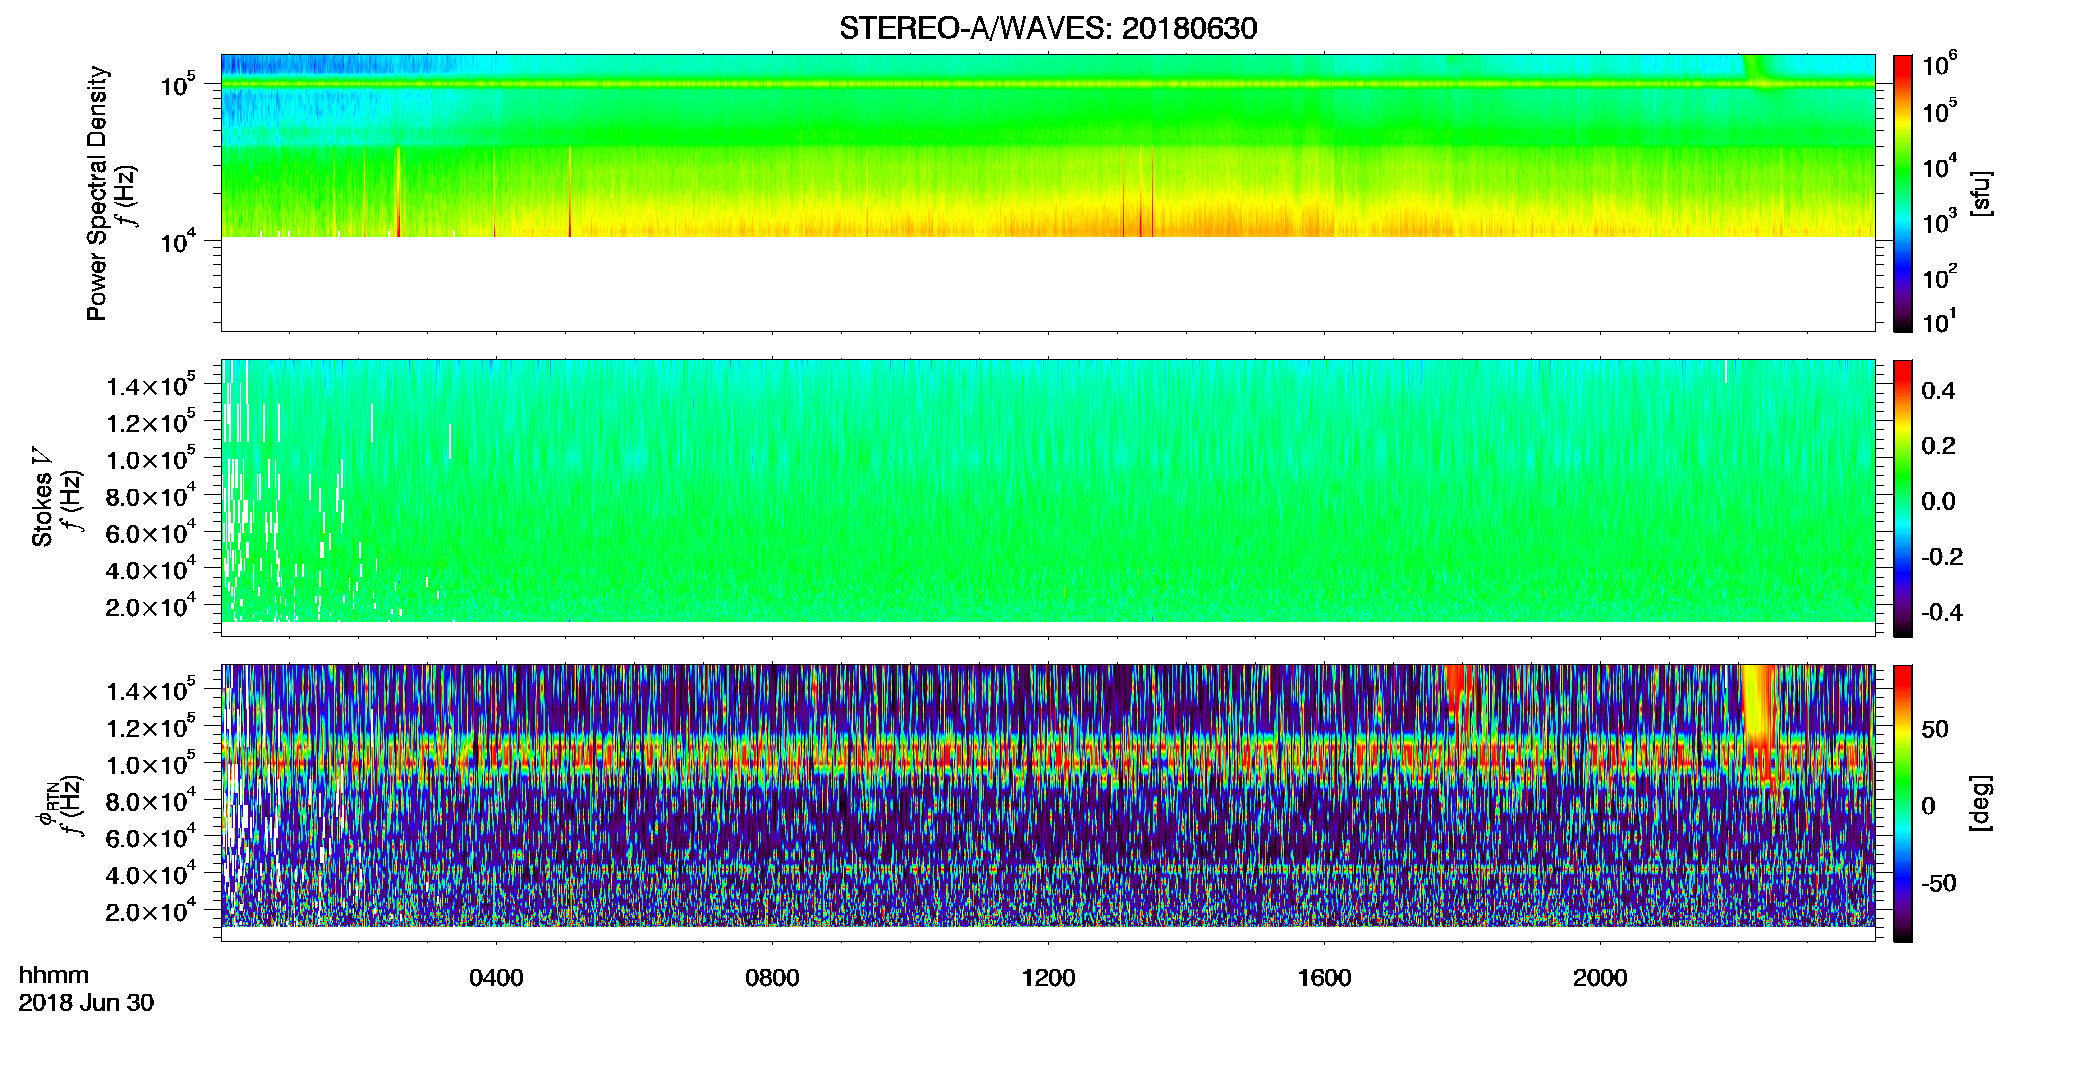Image resolution: width=2096 pixels, height=1080 pixels.
Task: Select the Stokes V axis label
Action: tap(42, 497)
